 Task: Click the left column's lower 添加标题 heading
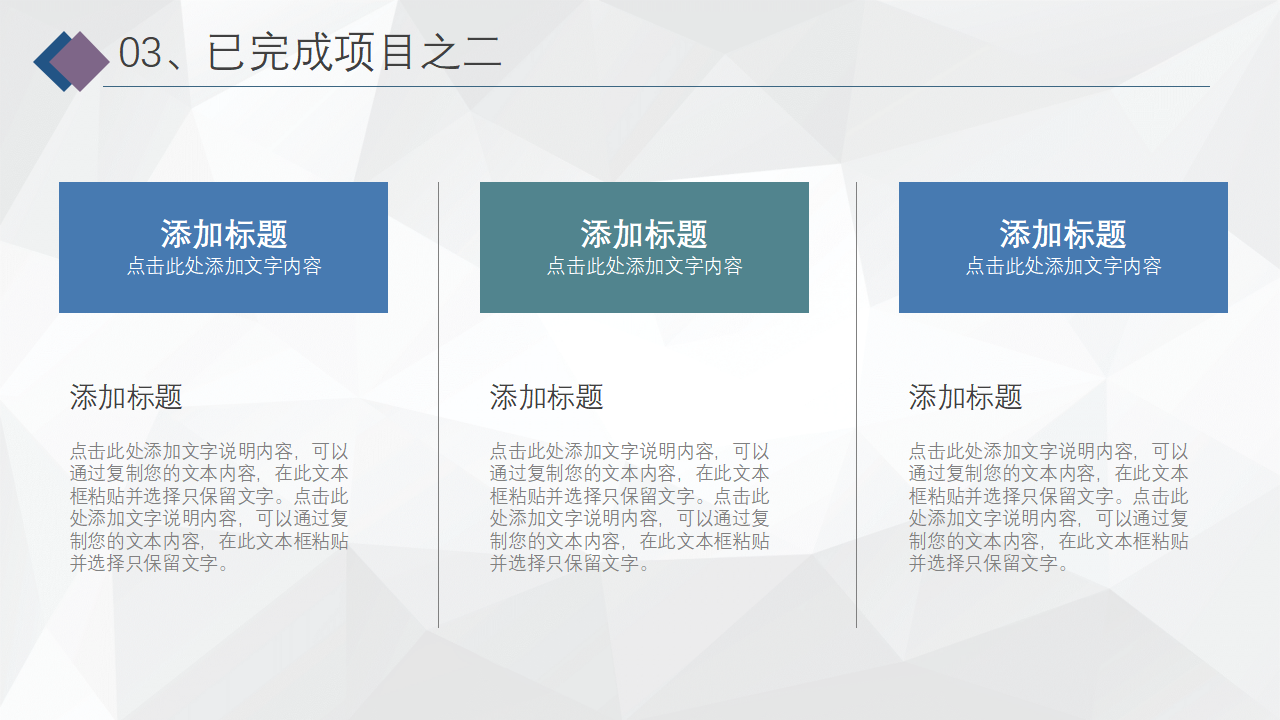click(126, 397)
